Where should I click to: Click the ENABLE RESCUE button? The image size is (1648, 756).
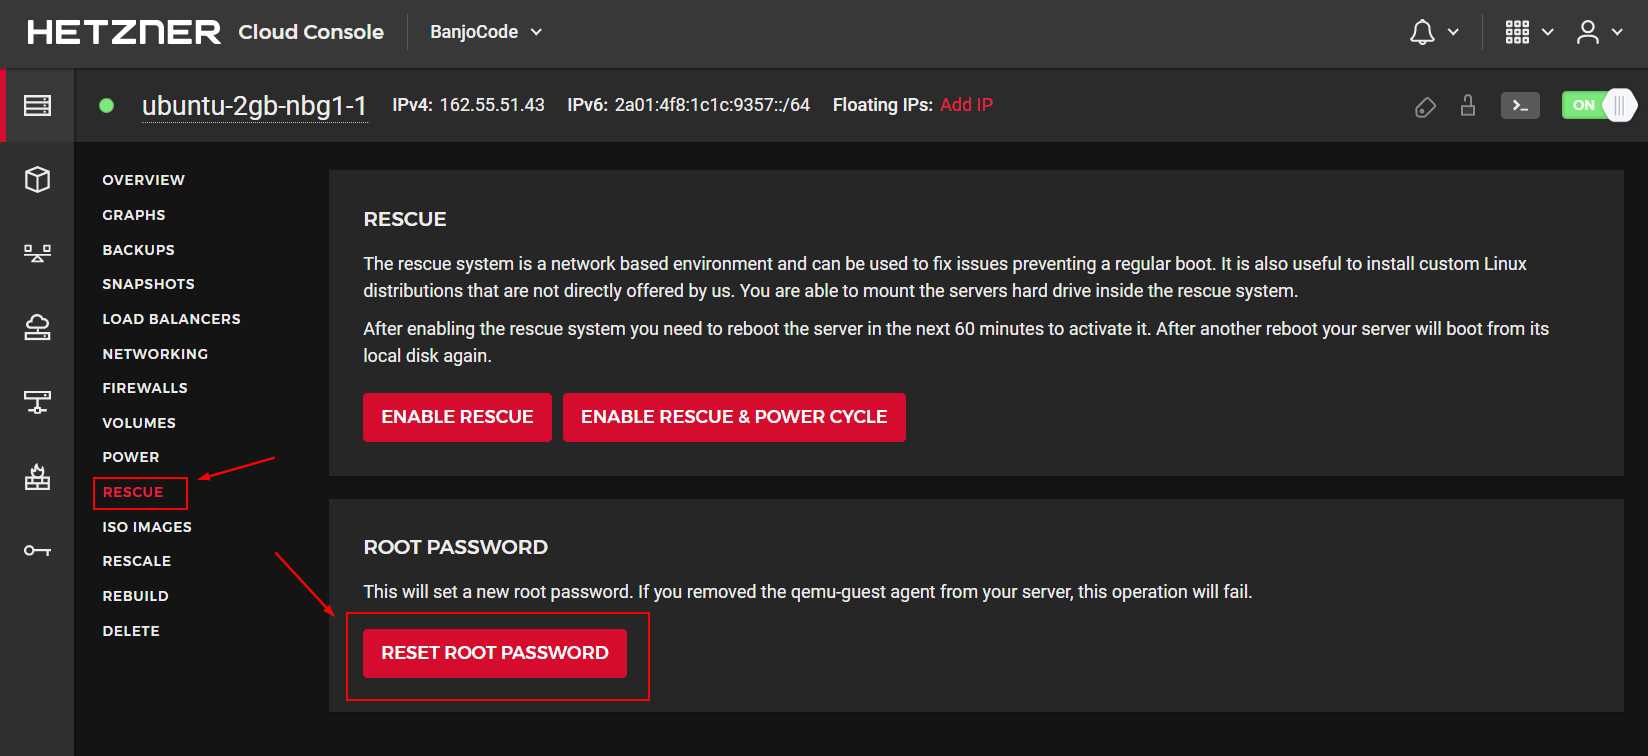(457, 417)
